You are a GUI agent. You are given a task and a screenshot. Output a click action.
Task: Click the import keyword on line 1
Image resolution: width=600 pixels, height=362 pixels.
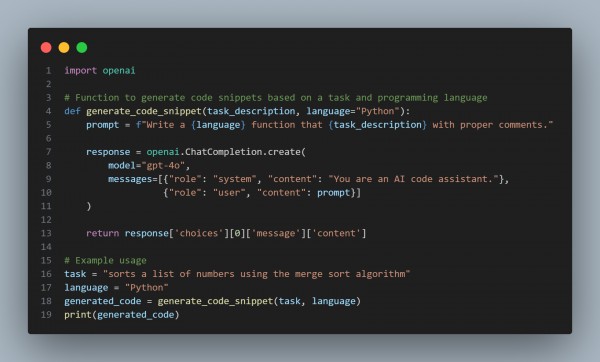(80, 71)
